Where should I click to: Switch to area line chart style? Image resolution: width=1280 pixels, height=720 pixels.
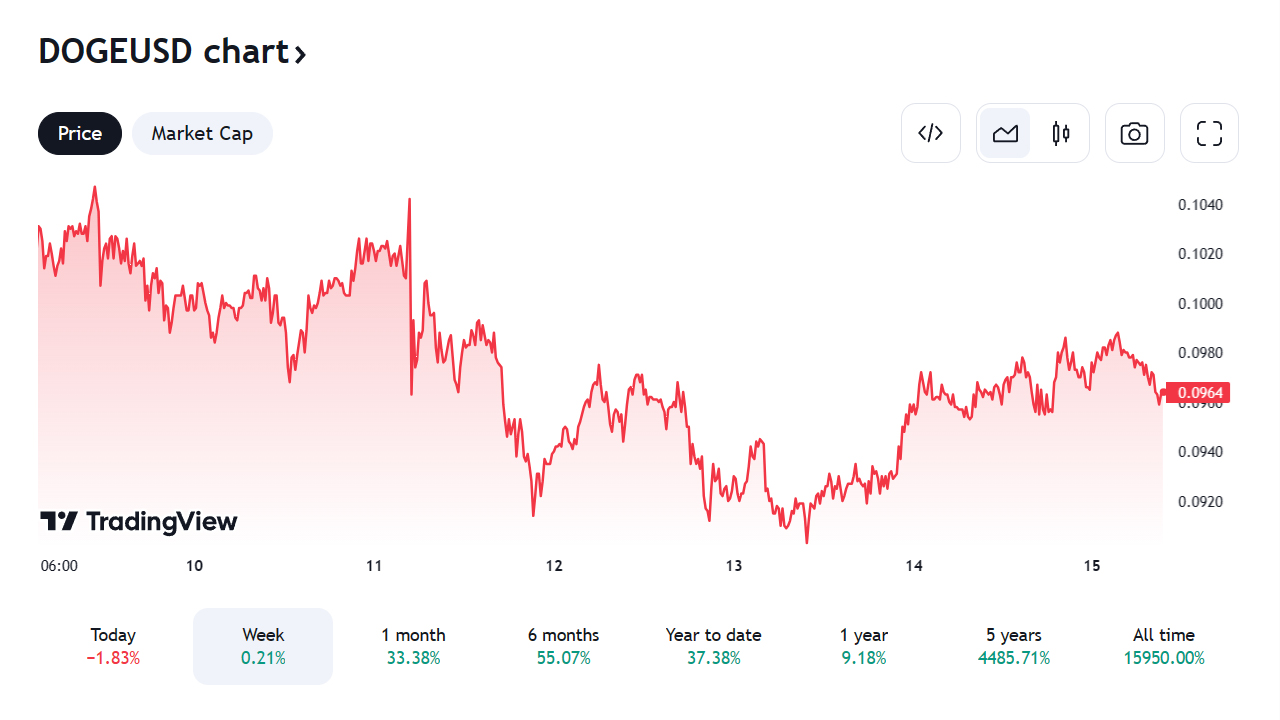click(x=1005, y=133)
